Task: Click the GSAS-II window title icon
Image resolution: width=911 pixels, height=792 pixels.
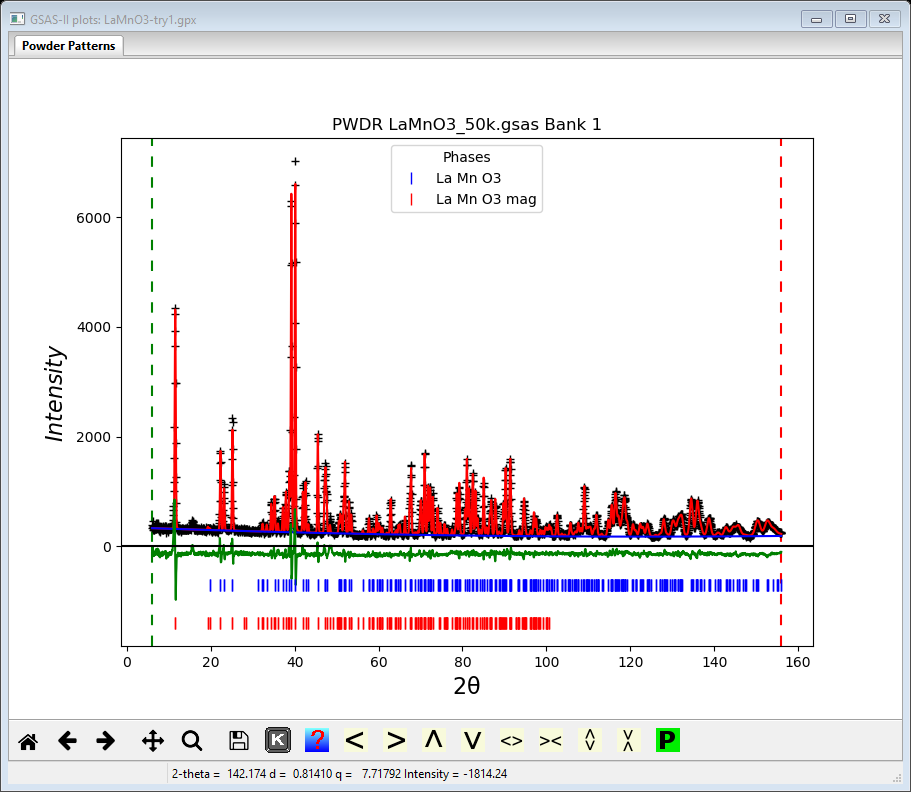Action: pyautogui.click(x=17, y=19)
